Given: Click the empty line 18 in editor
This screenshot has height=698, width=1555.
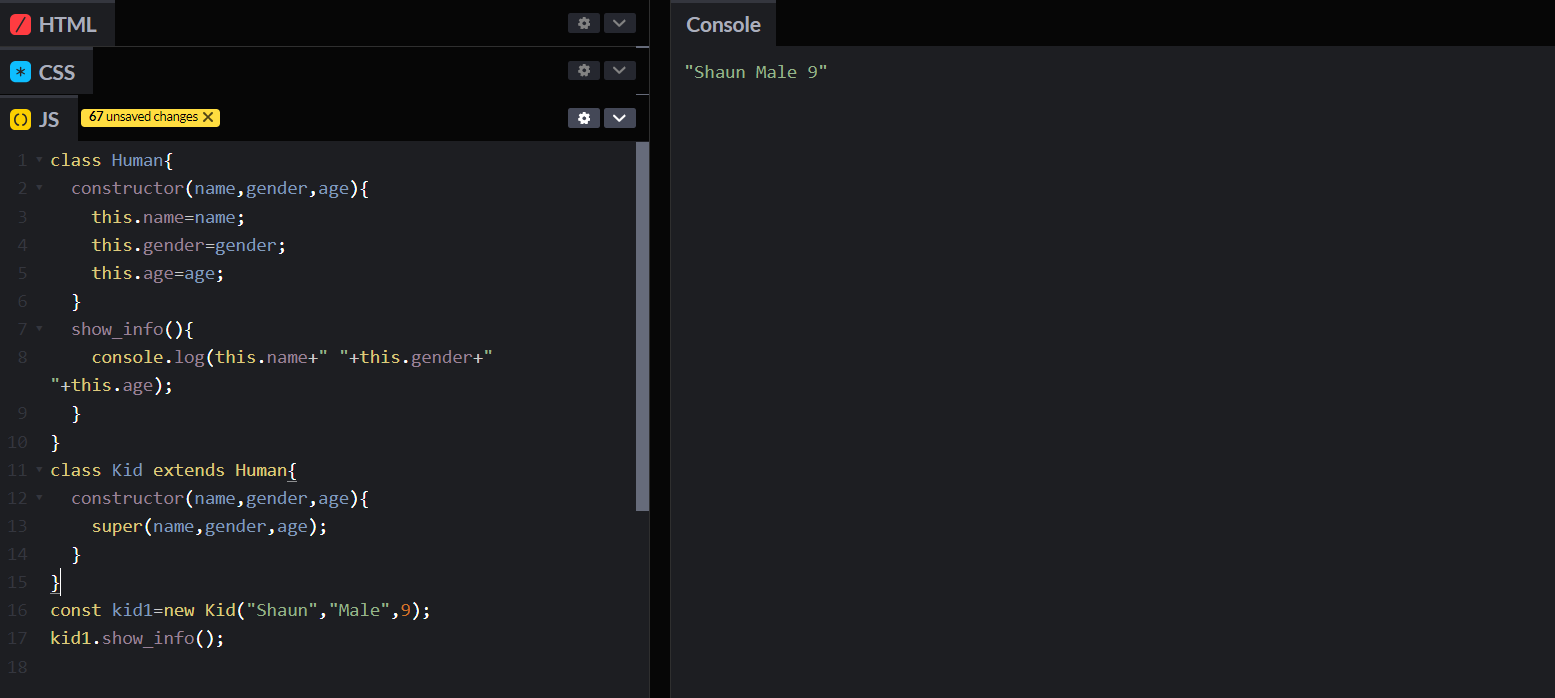Looking at the screenshot, I should 340,667.
